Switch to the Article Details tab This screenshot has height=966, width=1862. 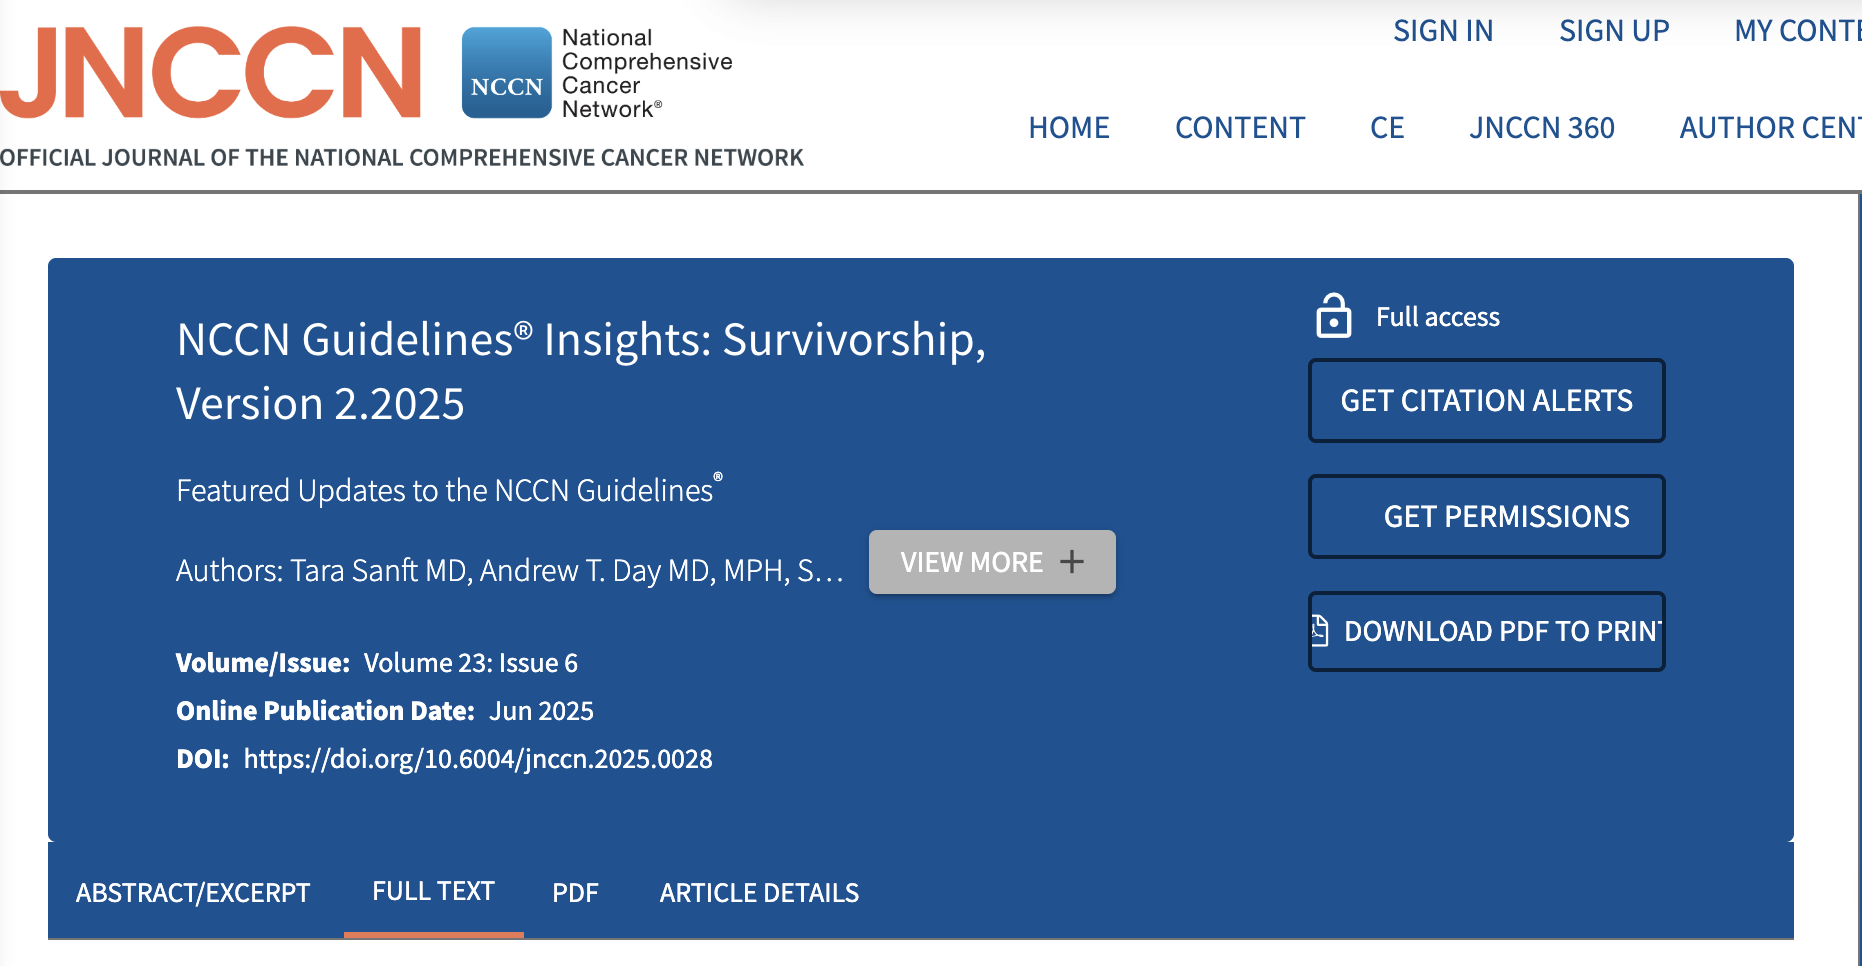759,892
